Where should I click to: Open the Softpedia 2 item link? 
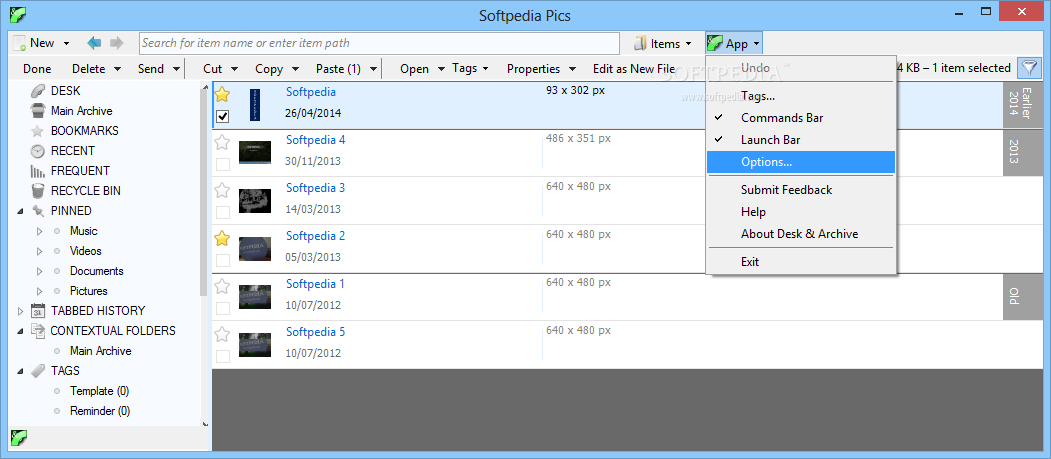(x=316, y=236)
